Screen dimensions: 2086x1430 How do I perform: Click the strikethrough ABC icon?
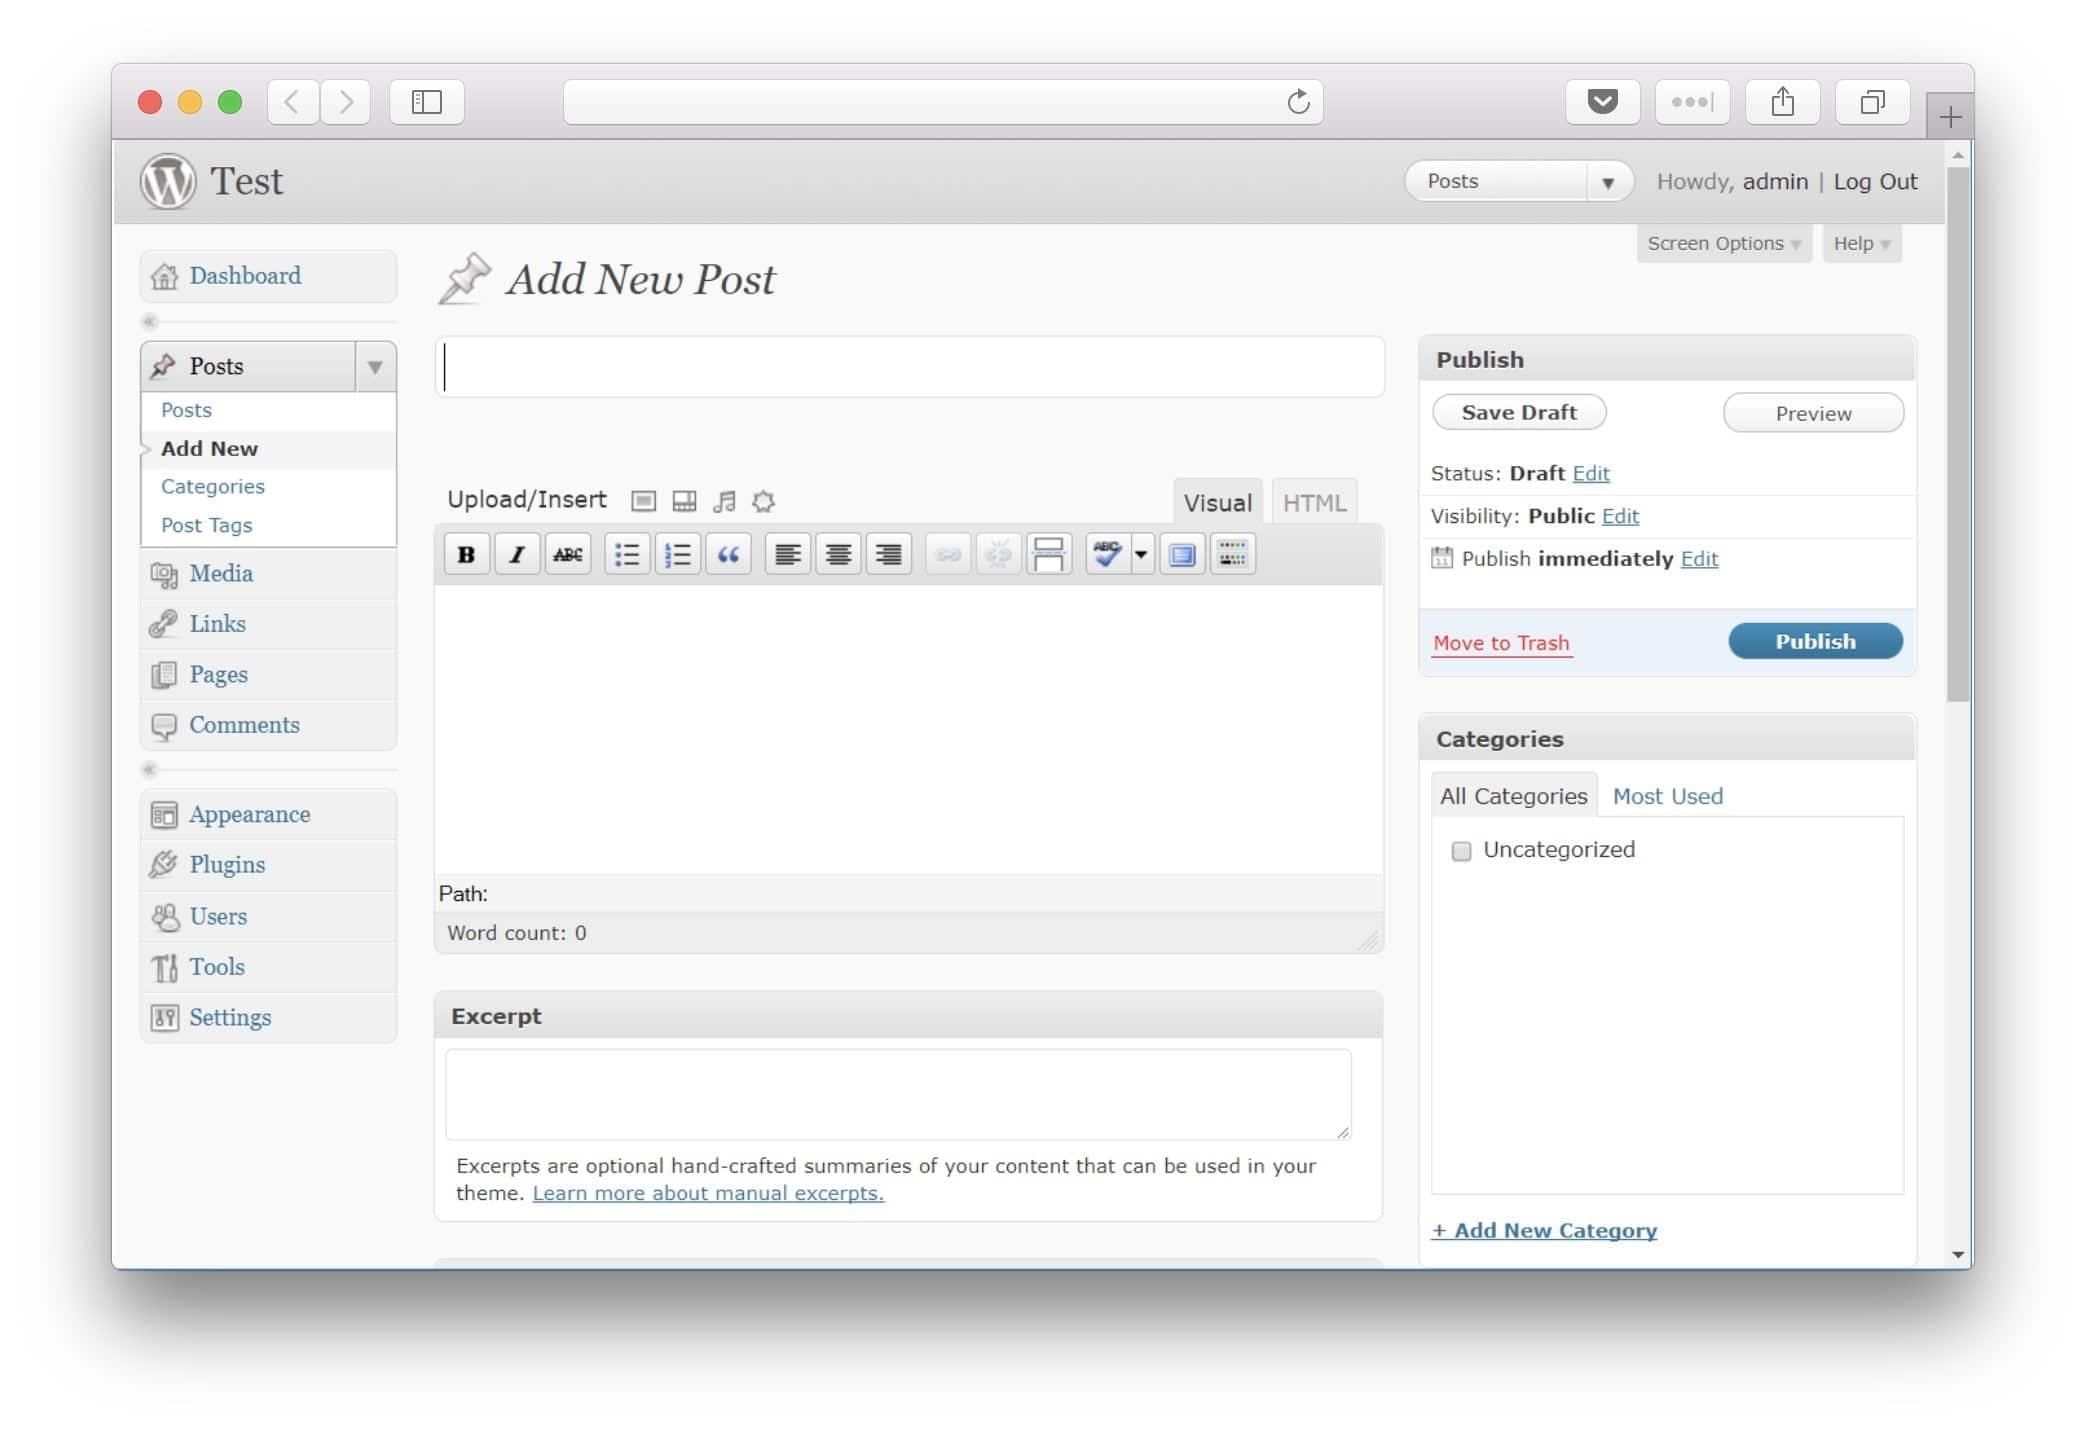(x=568, y=554)
